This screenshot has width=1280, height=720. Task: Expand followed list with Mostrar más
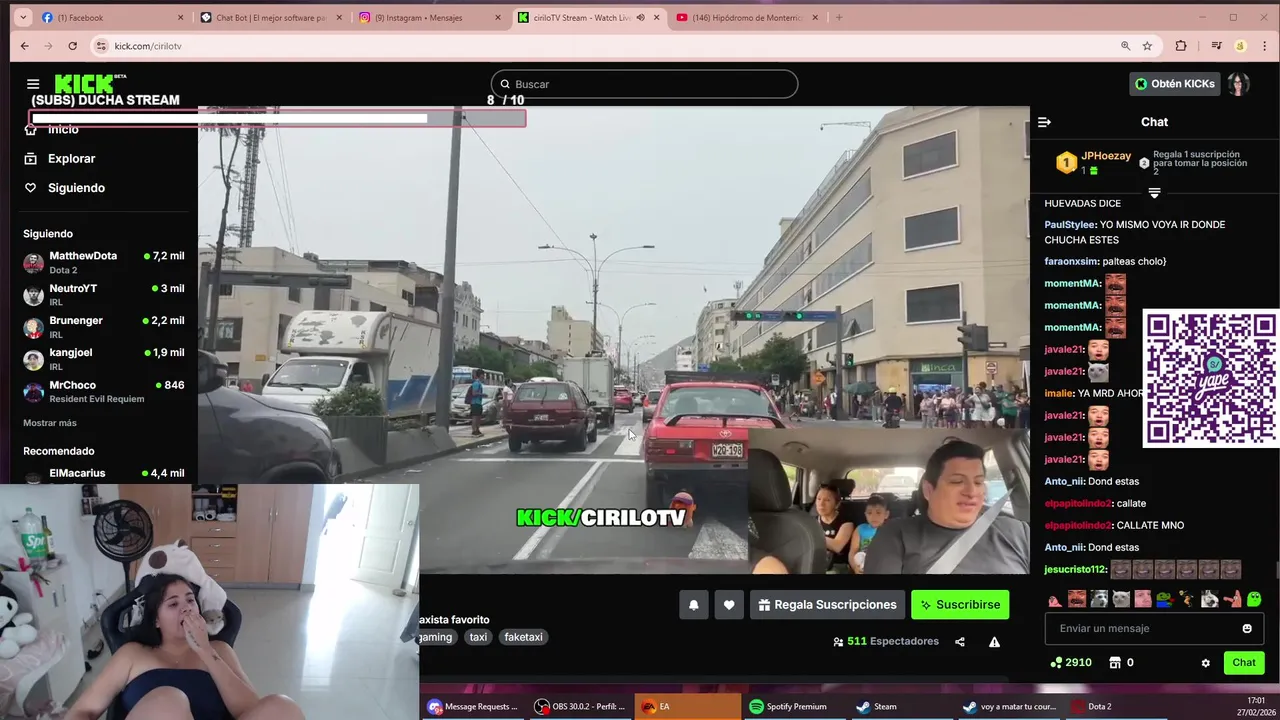pyautogui.click(x=50, y=423)
